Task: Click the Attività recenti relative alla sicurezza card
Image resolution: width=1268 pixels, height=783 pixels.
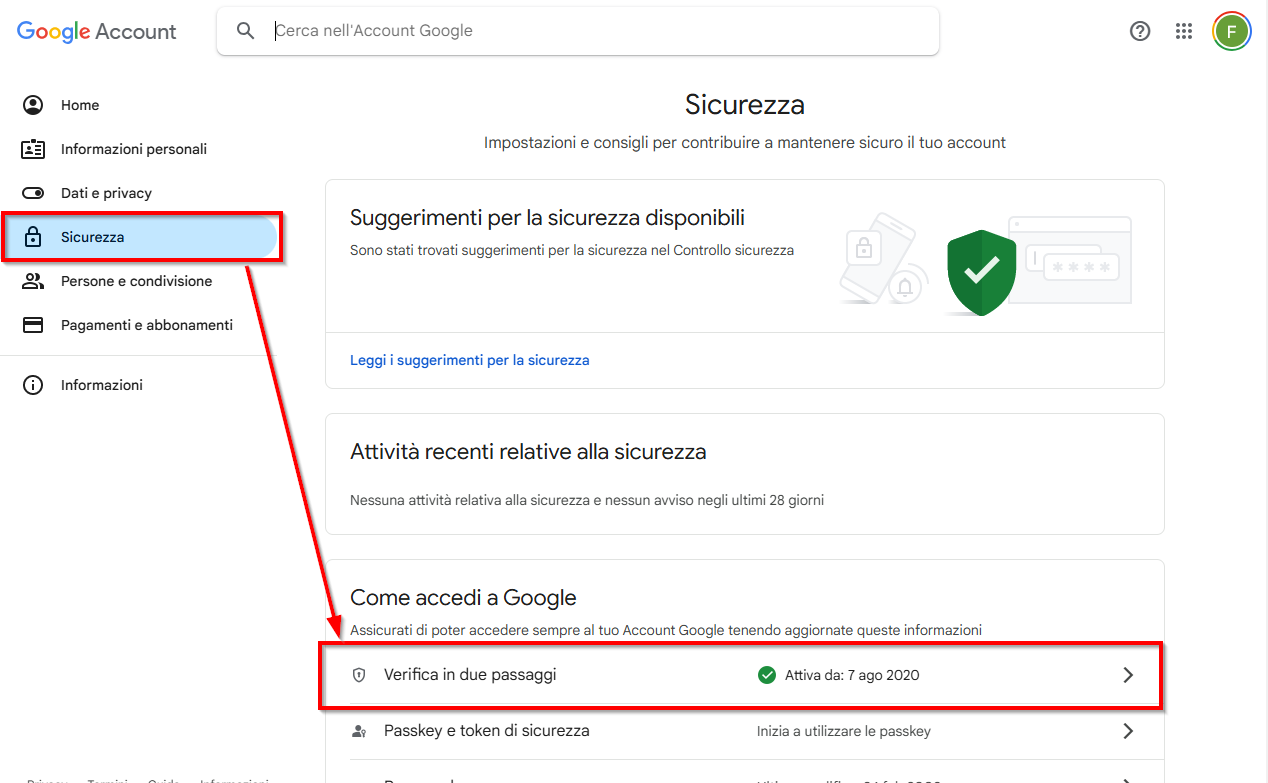Action: (x=744, y=474)
